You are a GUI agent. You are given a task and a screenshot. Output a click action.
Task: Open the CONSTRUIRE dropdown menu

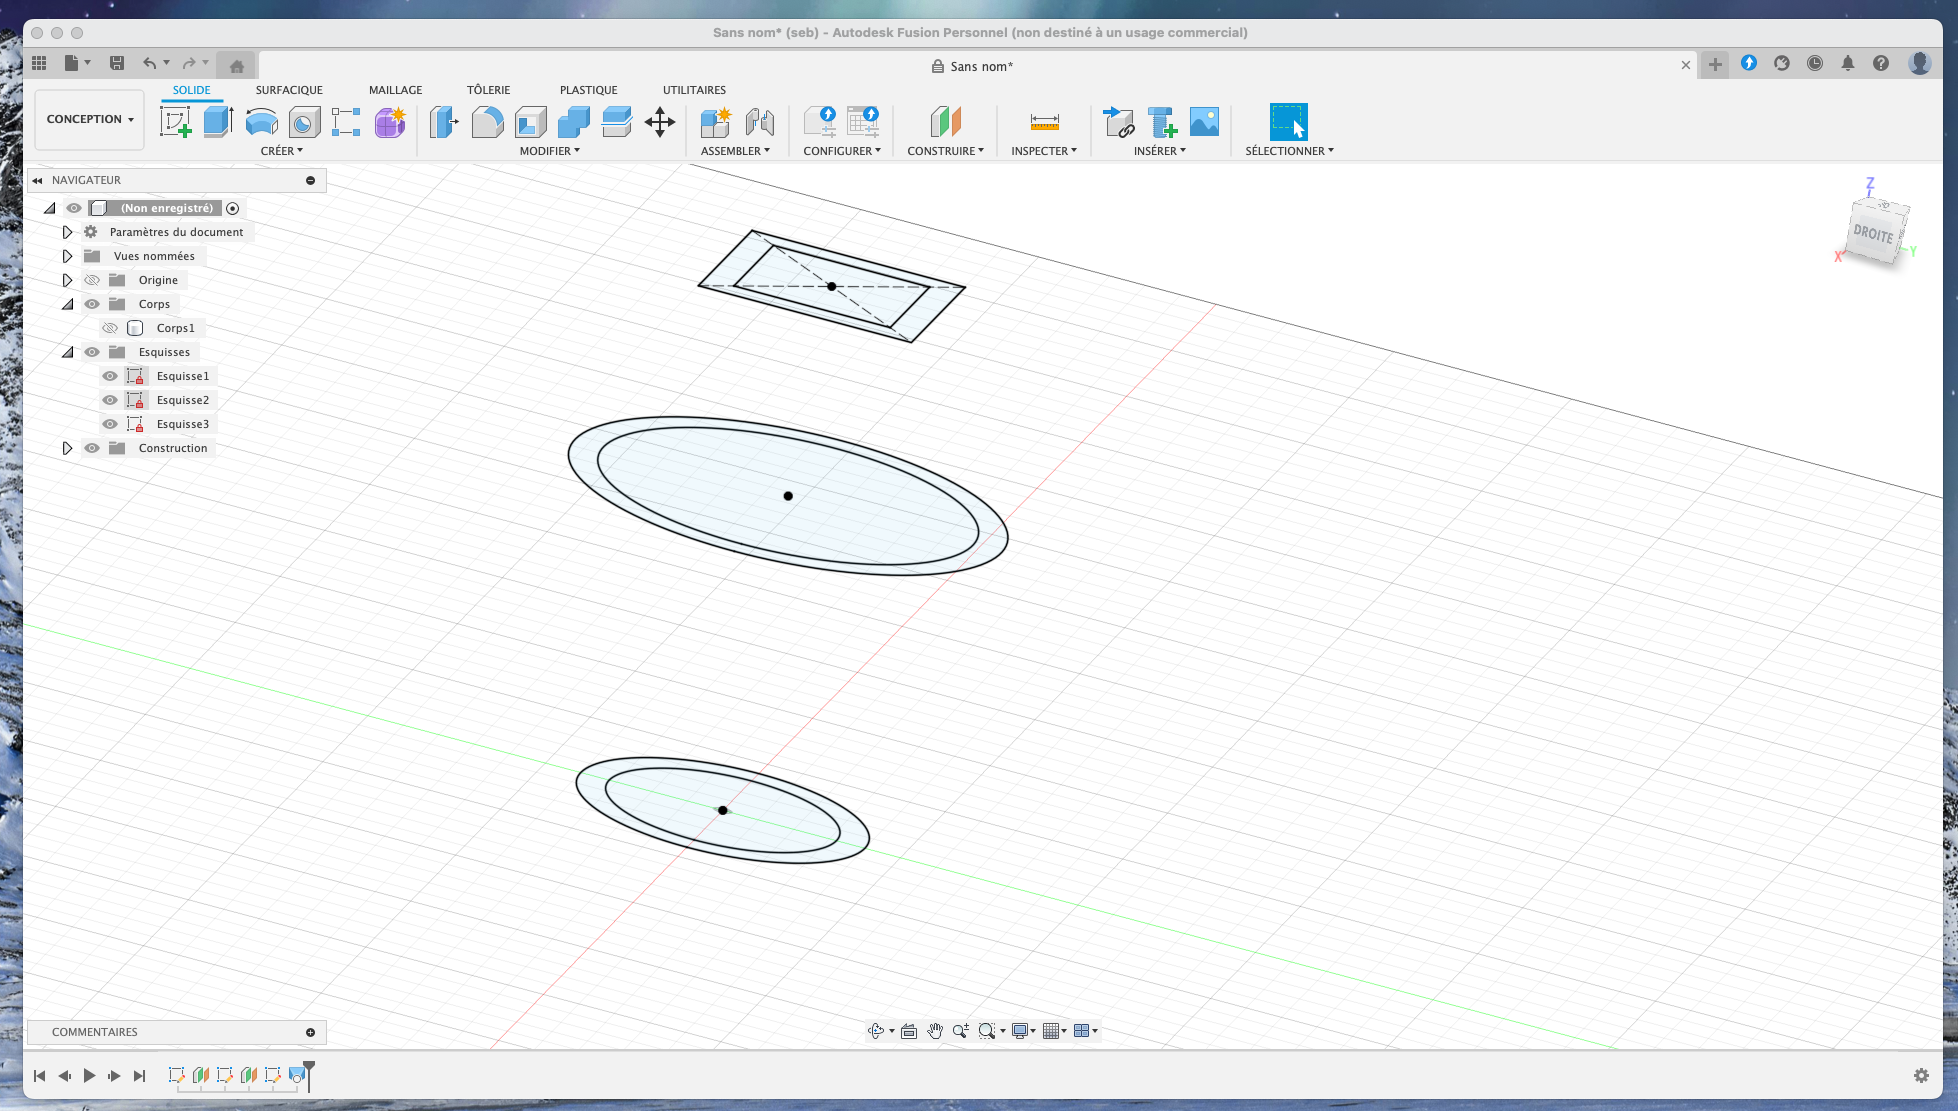click(x=946, y=151)
